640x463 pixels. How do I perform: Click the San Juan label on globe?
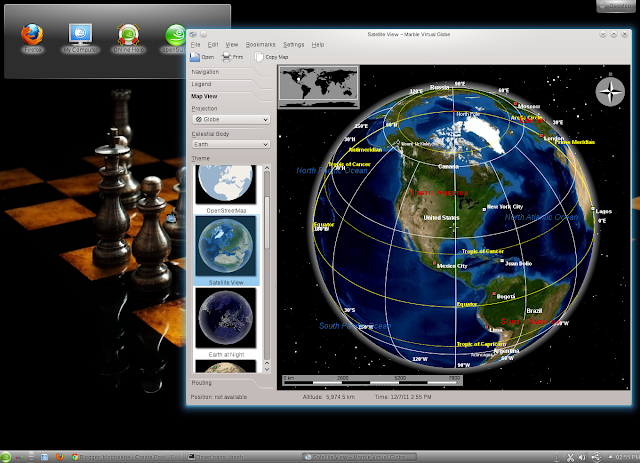pos(518,263)
